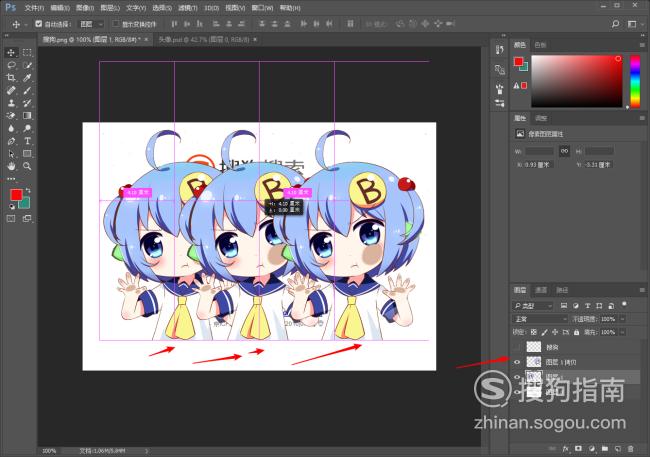Select the Pen tool
Viewport: 650px width, 457px height.
pos(11,141)
